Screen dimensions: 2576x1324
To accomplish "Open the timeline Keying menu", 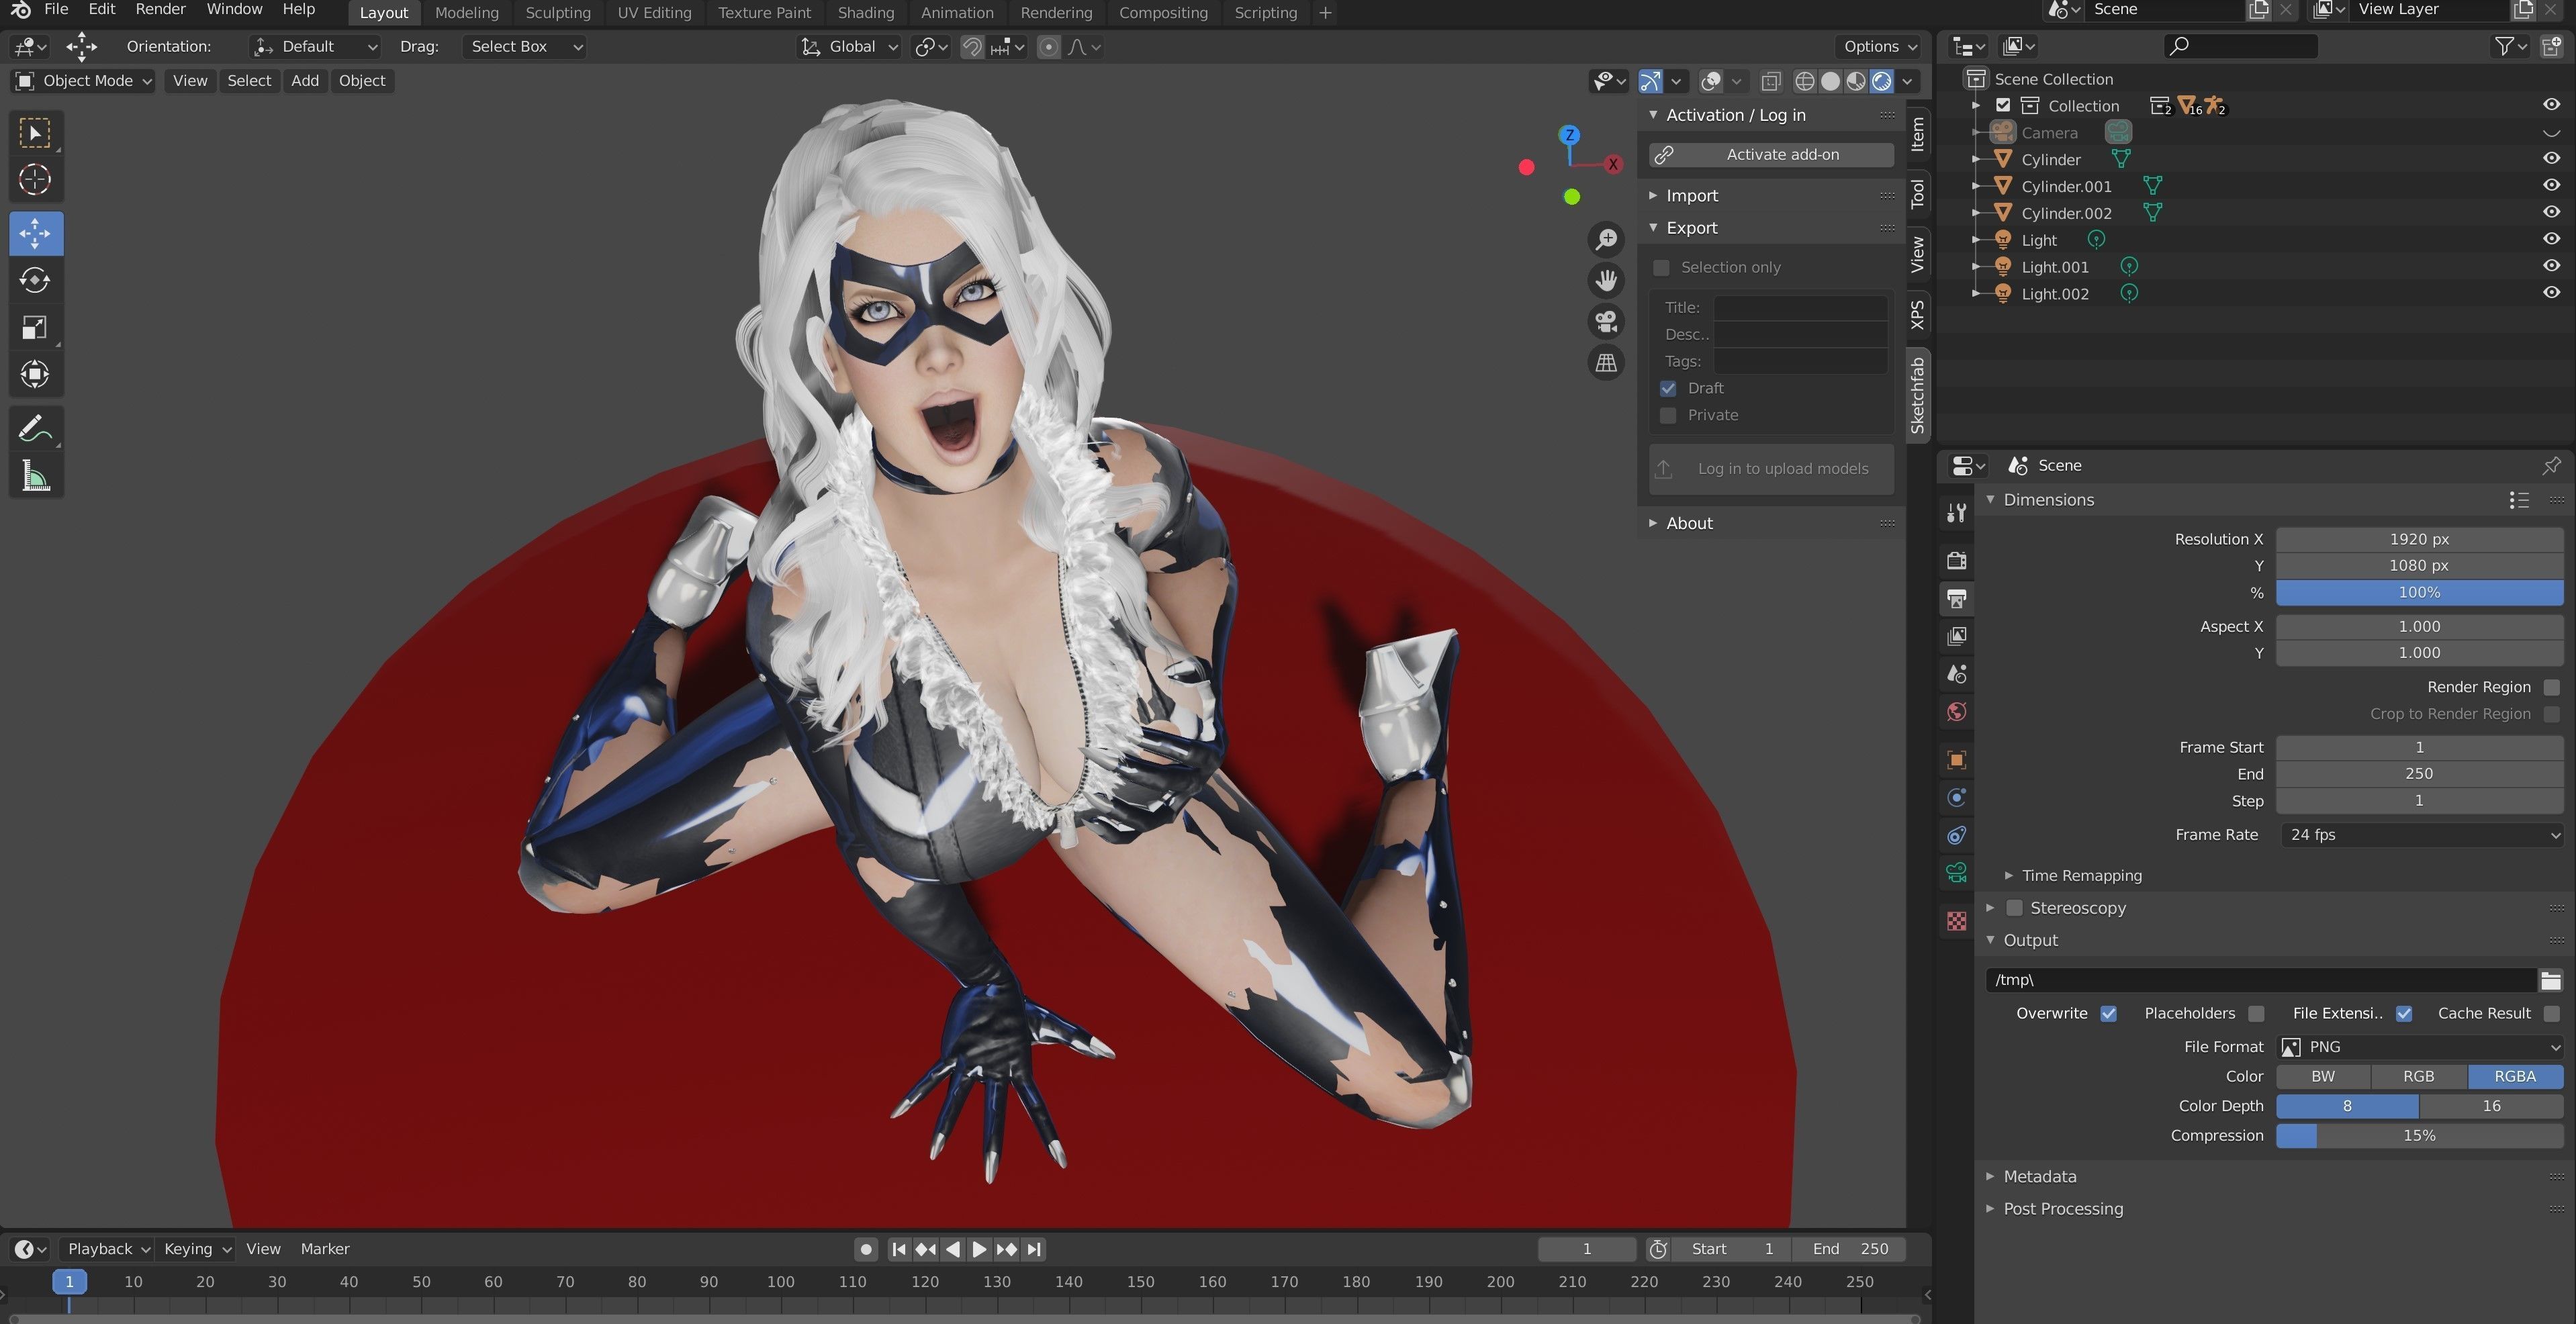I will 197,1248.
